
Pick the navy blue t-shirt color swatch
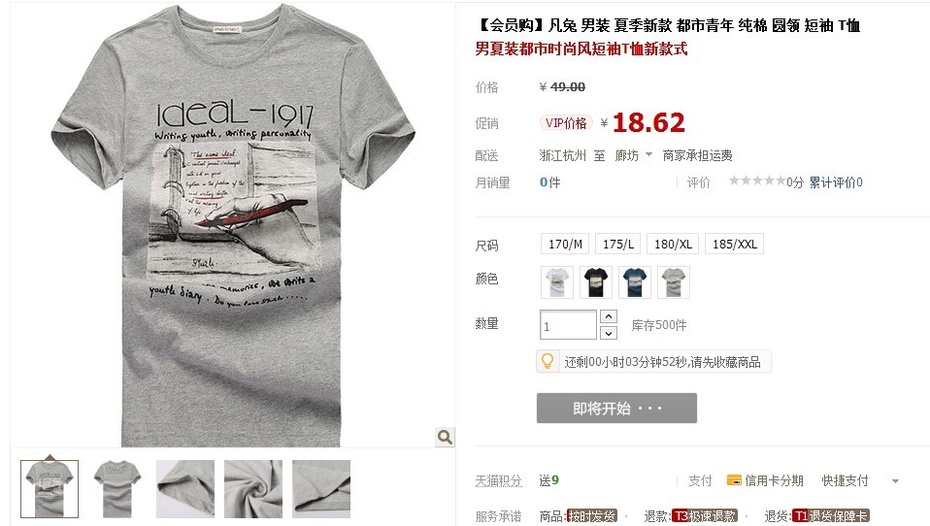(x=635, y=282)
